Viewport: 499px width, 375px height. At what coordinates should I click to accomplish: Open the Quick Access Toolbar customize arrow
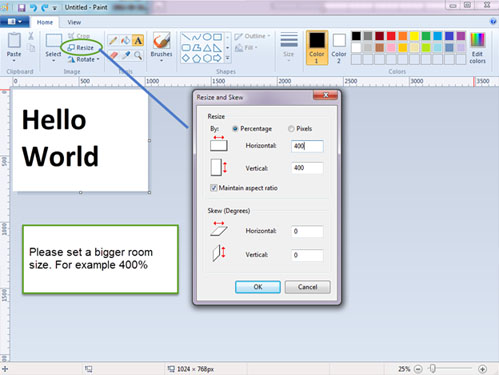point(55,8)
